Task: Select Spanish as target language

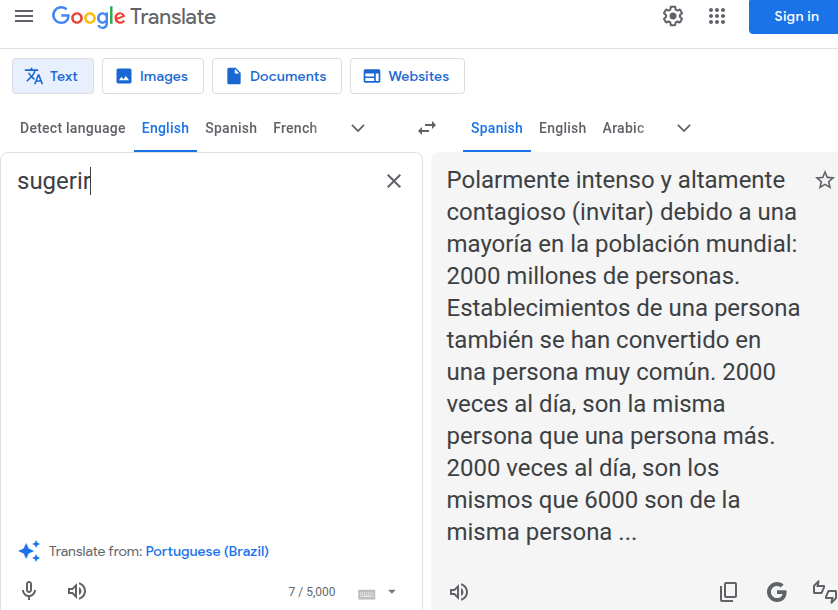Action: click(496, 128)
